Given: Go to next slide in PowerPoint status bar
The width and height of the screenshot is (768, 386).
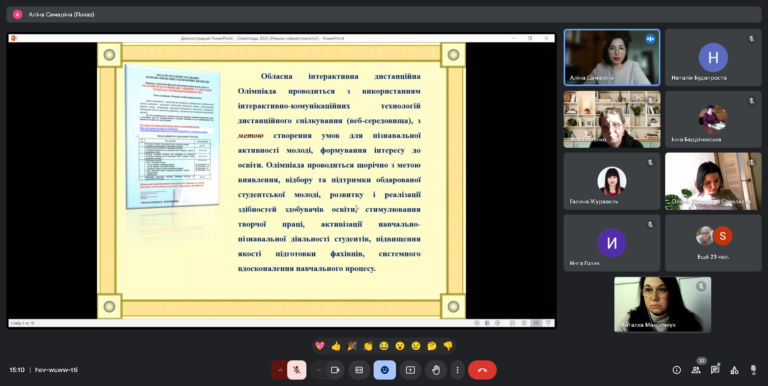Looking at the screenshot, I should pyautogui.click(x=498, y=323).
